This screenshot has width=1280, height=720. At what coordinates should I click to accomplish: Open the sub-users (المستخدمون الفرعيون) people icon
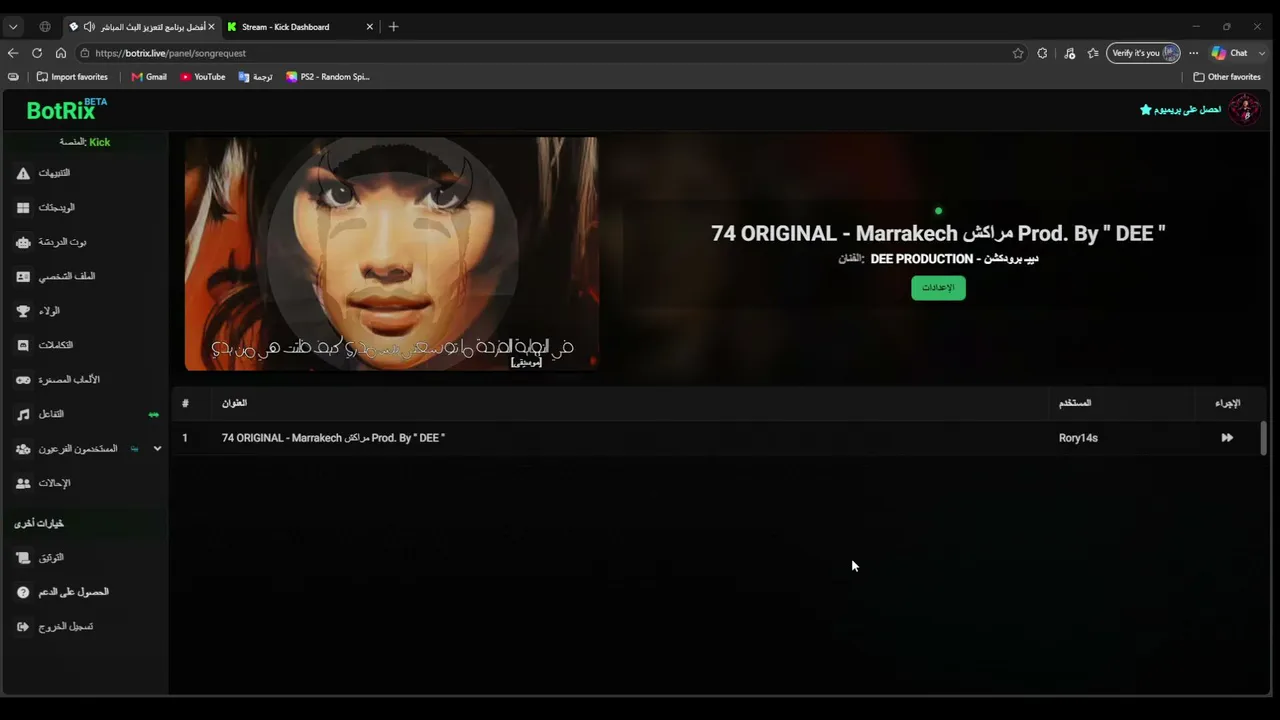[23, 449]
